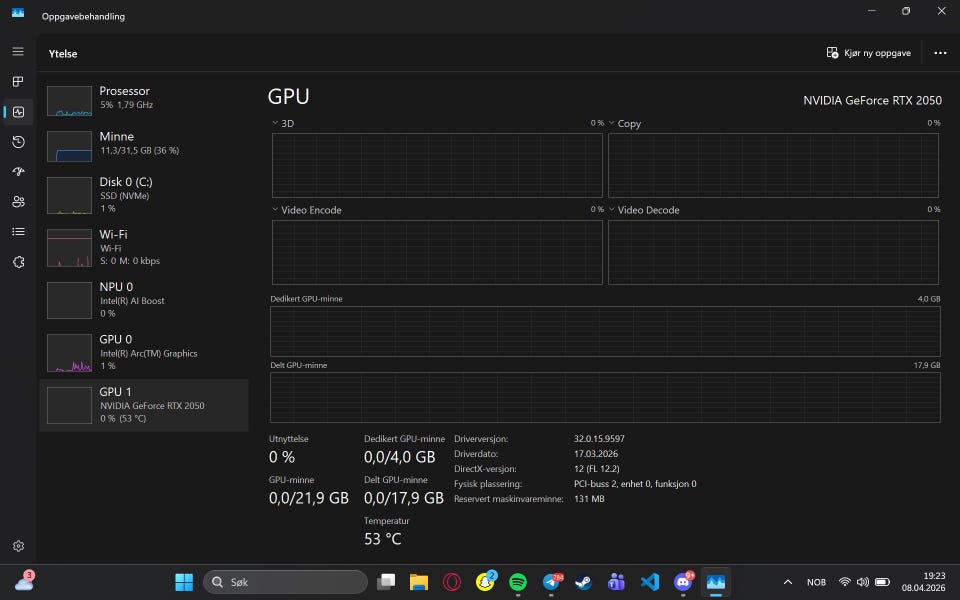Select the Minne performance item
Viewport: 960px width, 600px height.
point(144,146)
